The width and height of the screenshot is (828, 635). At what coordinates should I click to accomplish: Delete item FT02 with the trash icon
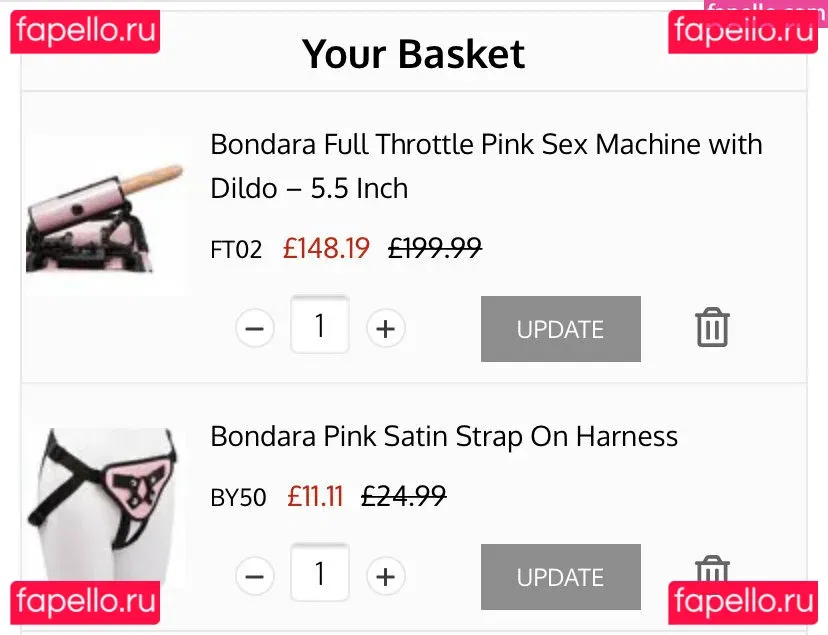point(712,328)
